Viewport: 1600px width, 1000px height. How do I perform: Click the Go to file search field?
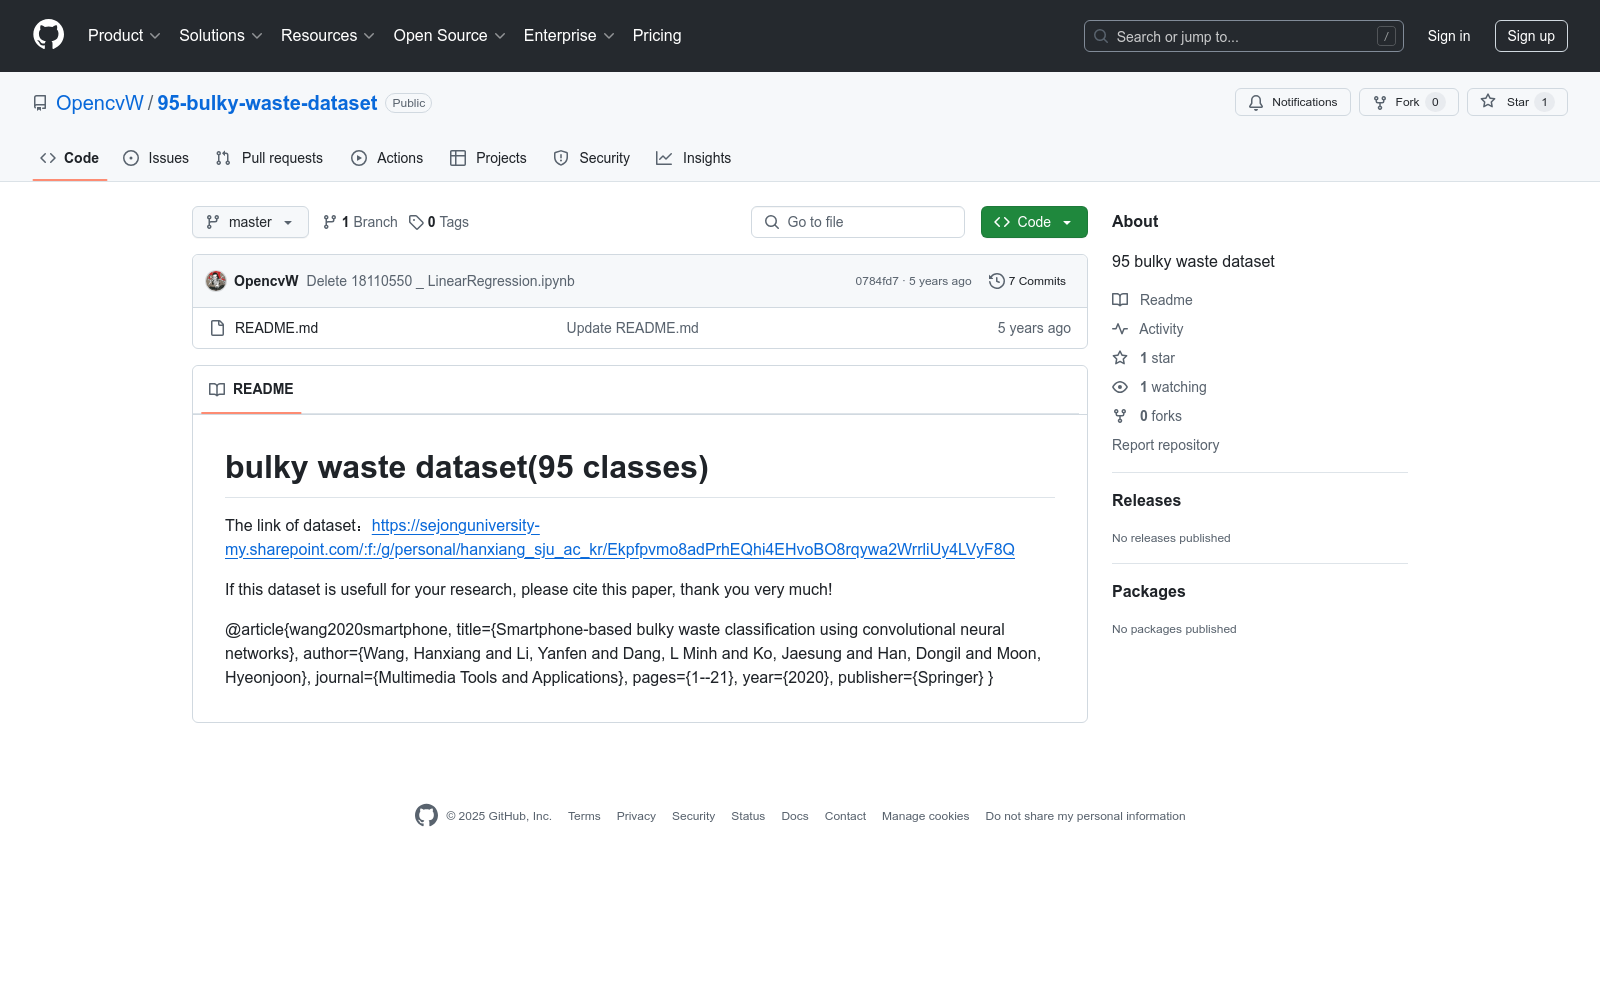click(858, 222)
